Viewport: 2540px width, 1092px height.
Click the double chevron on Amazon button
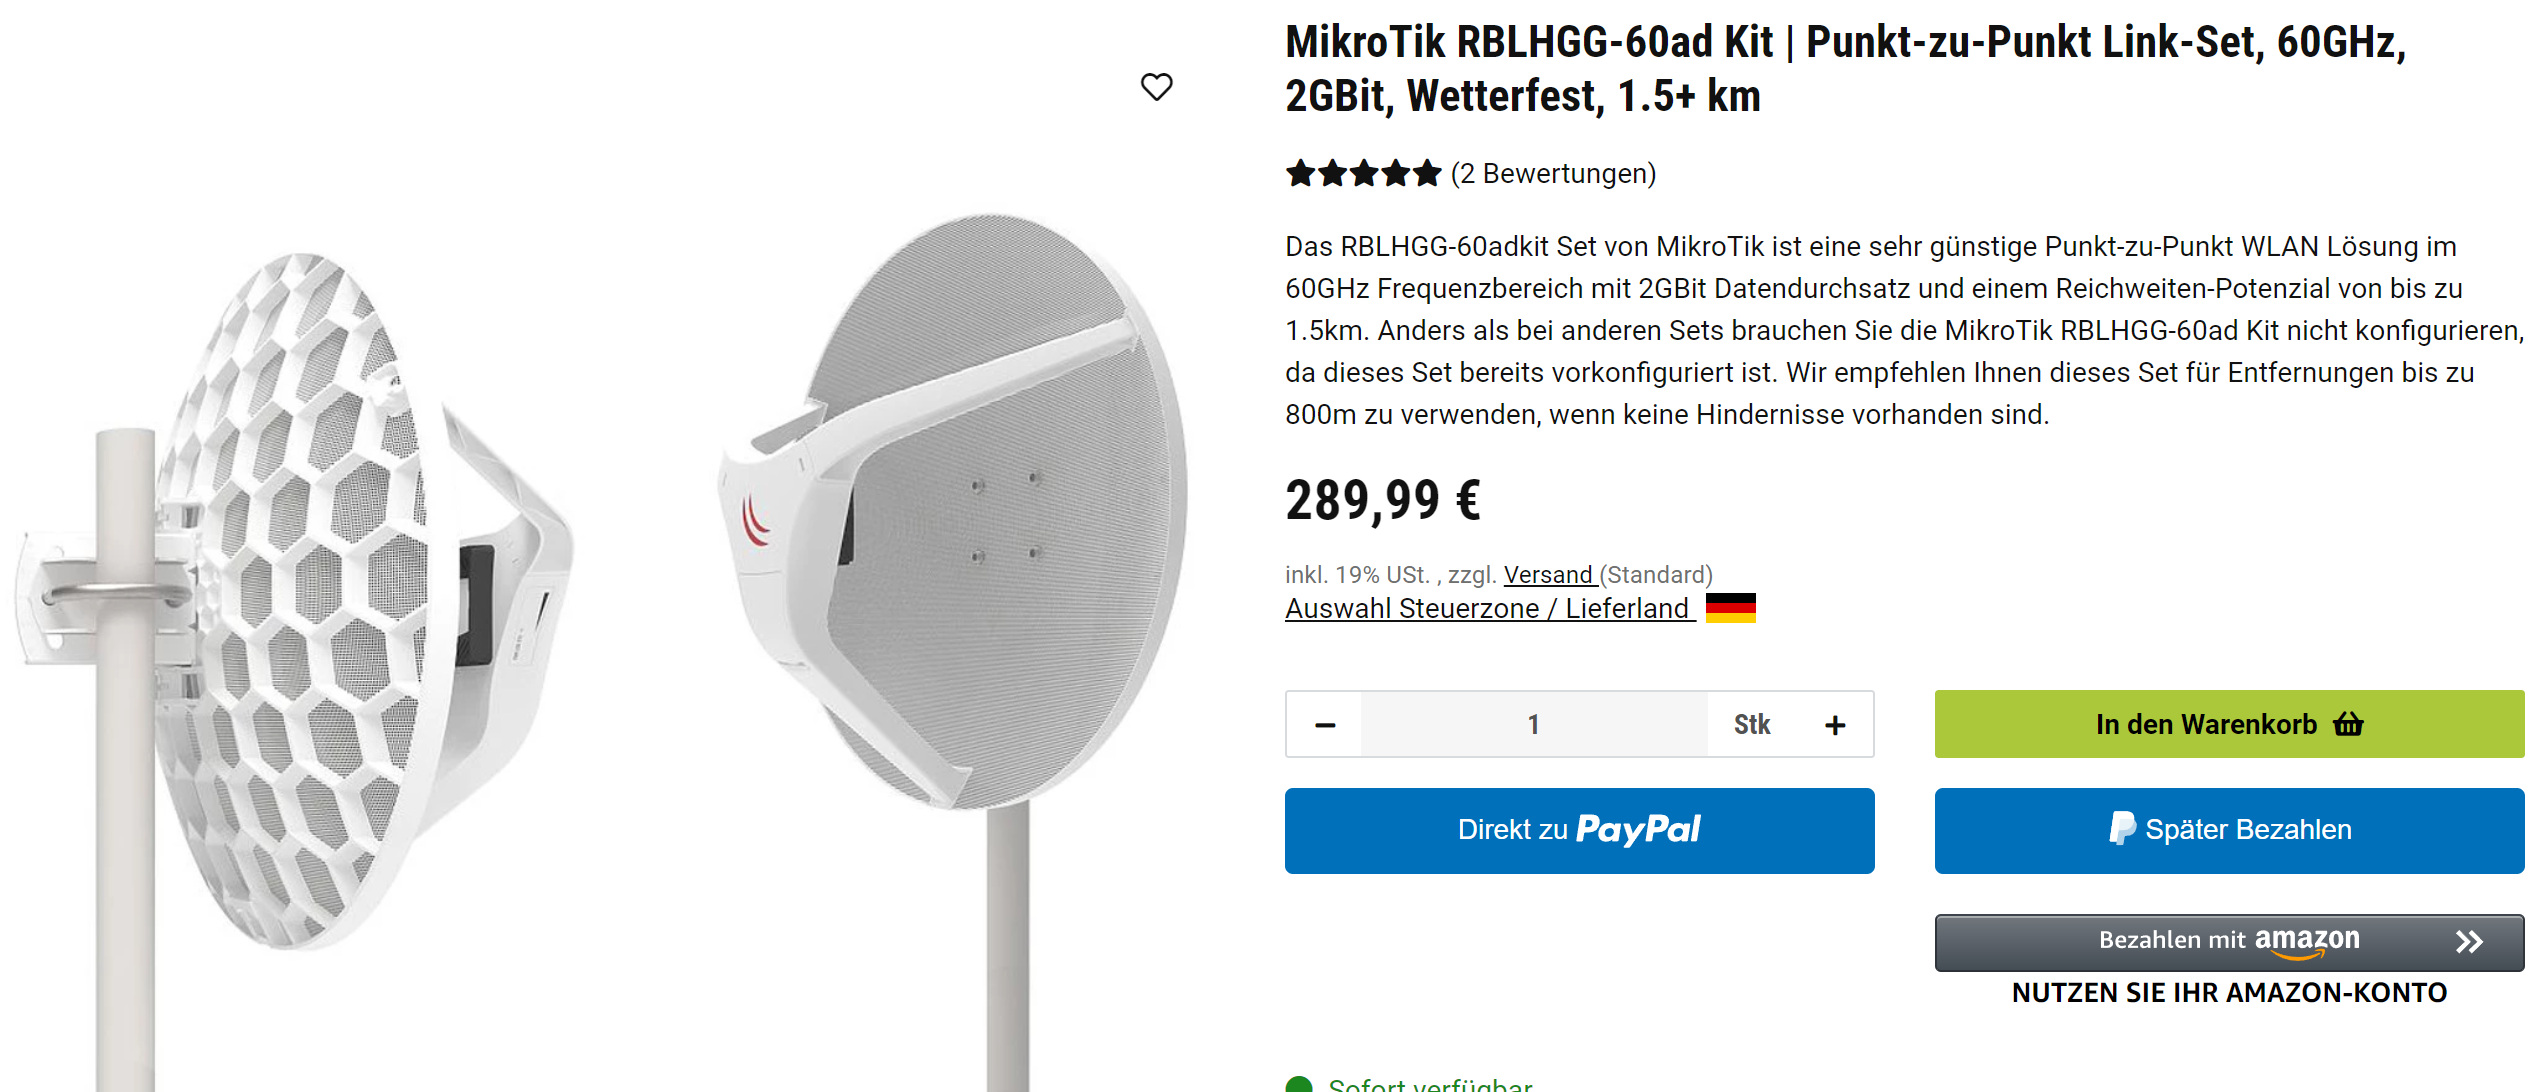2469,942
